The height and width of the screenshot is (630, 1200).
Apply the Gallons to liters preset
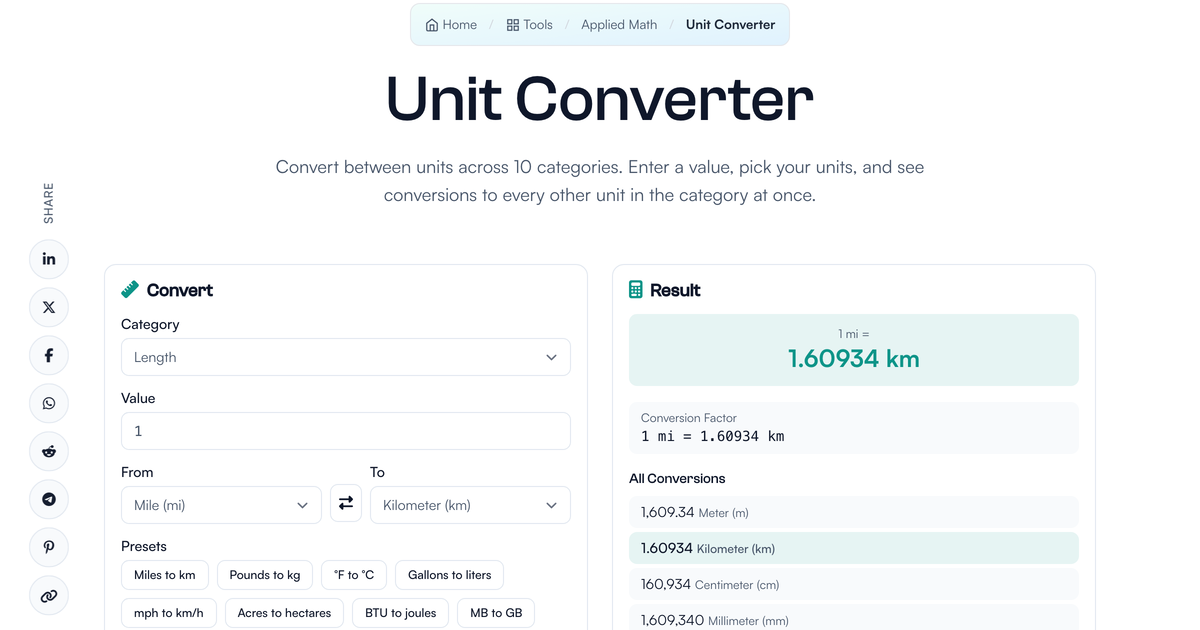click(x=450, y=575)
